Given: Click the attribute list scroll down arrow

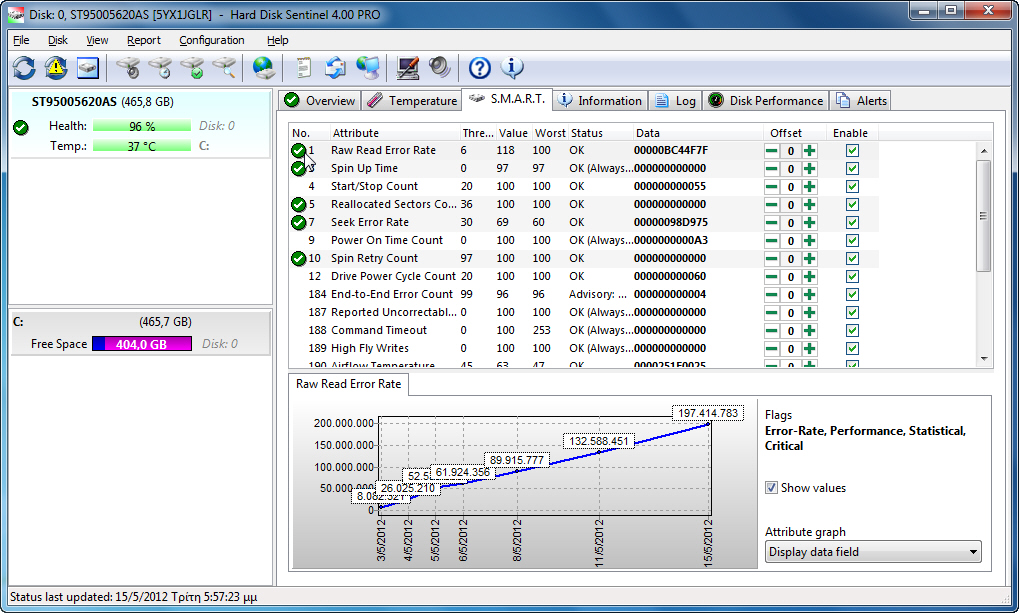Looking at the screenshot, I should [984, 358].
